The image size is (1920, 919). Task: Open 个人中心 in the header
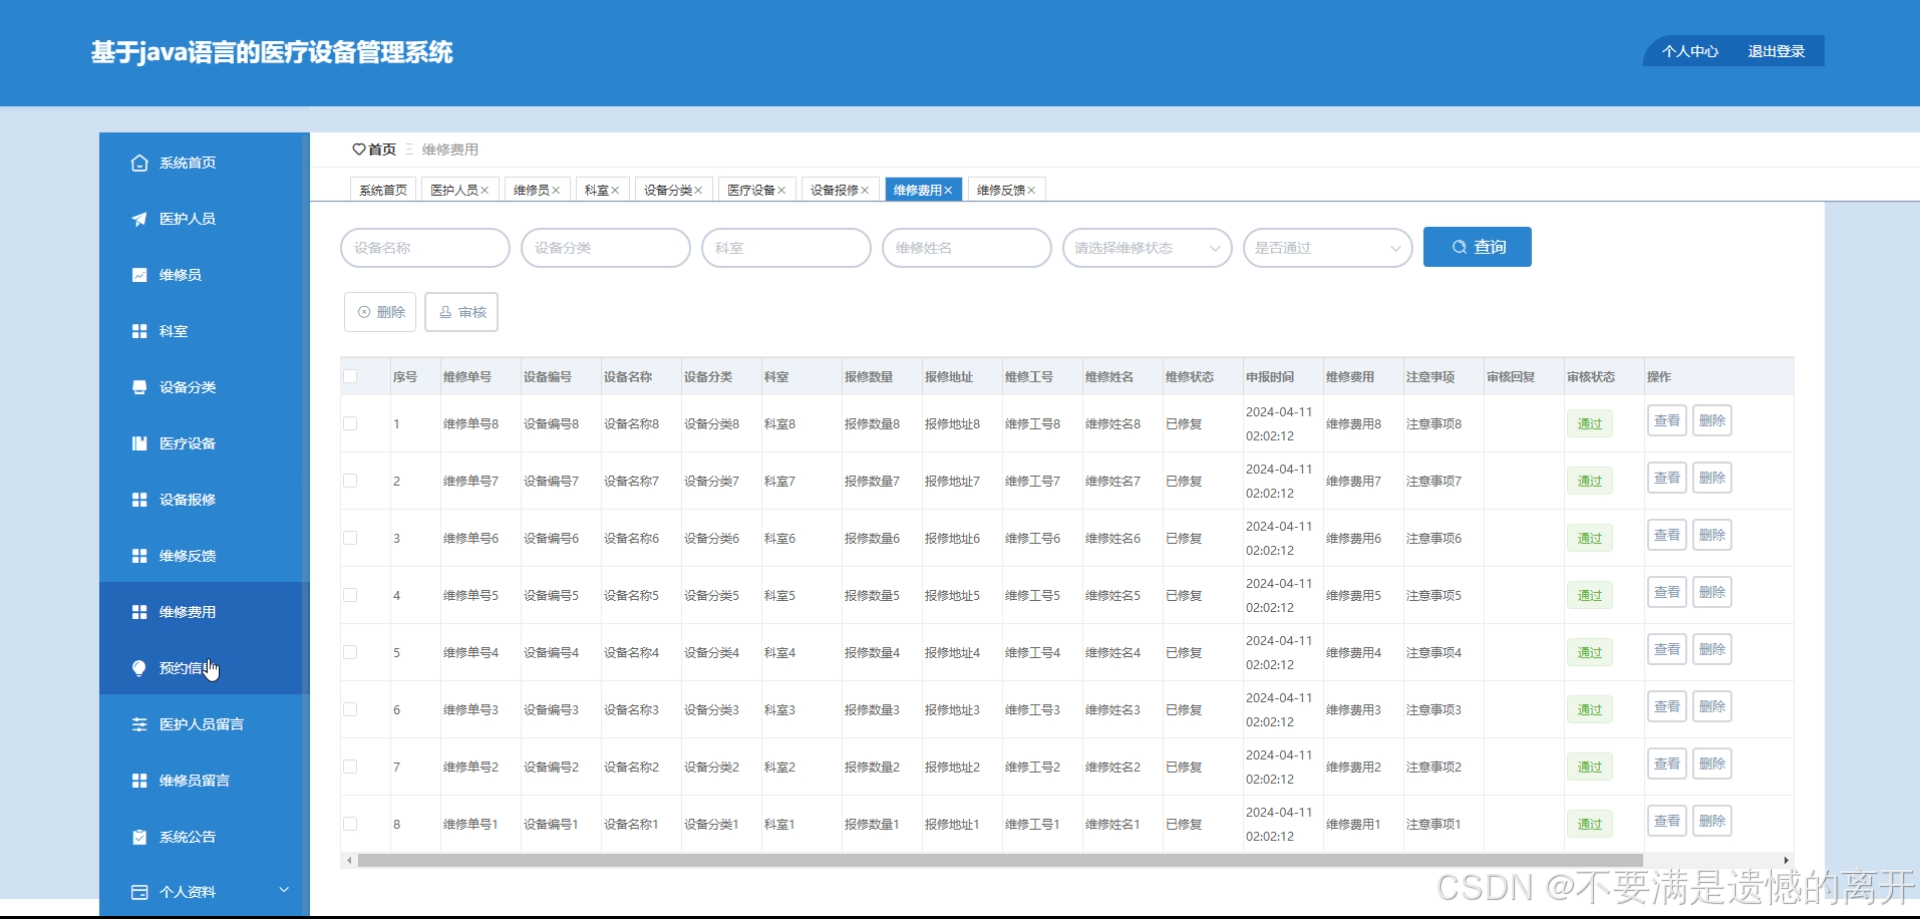click(x=1690, y=51)
